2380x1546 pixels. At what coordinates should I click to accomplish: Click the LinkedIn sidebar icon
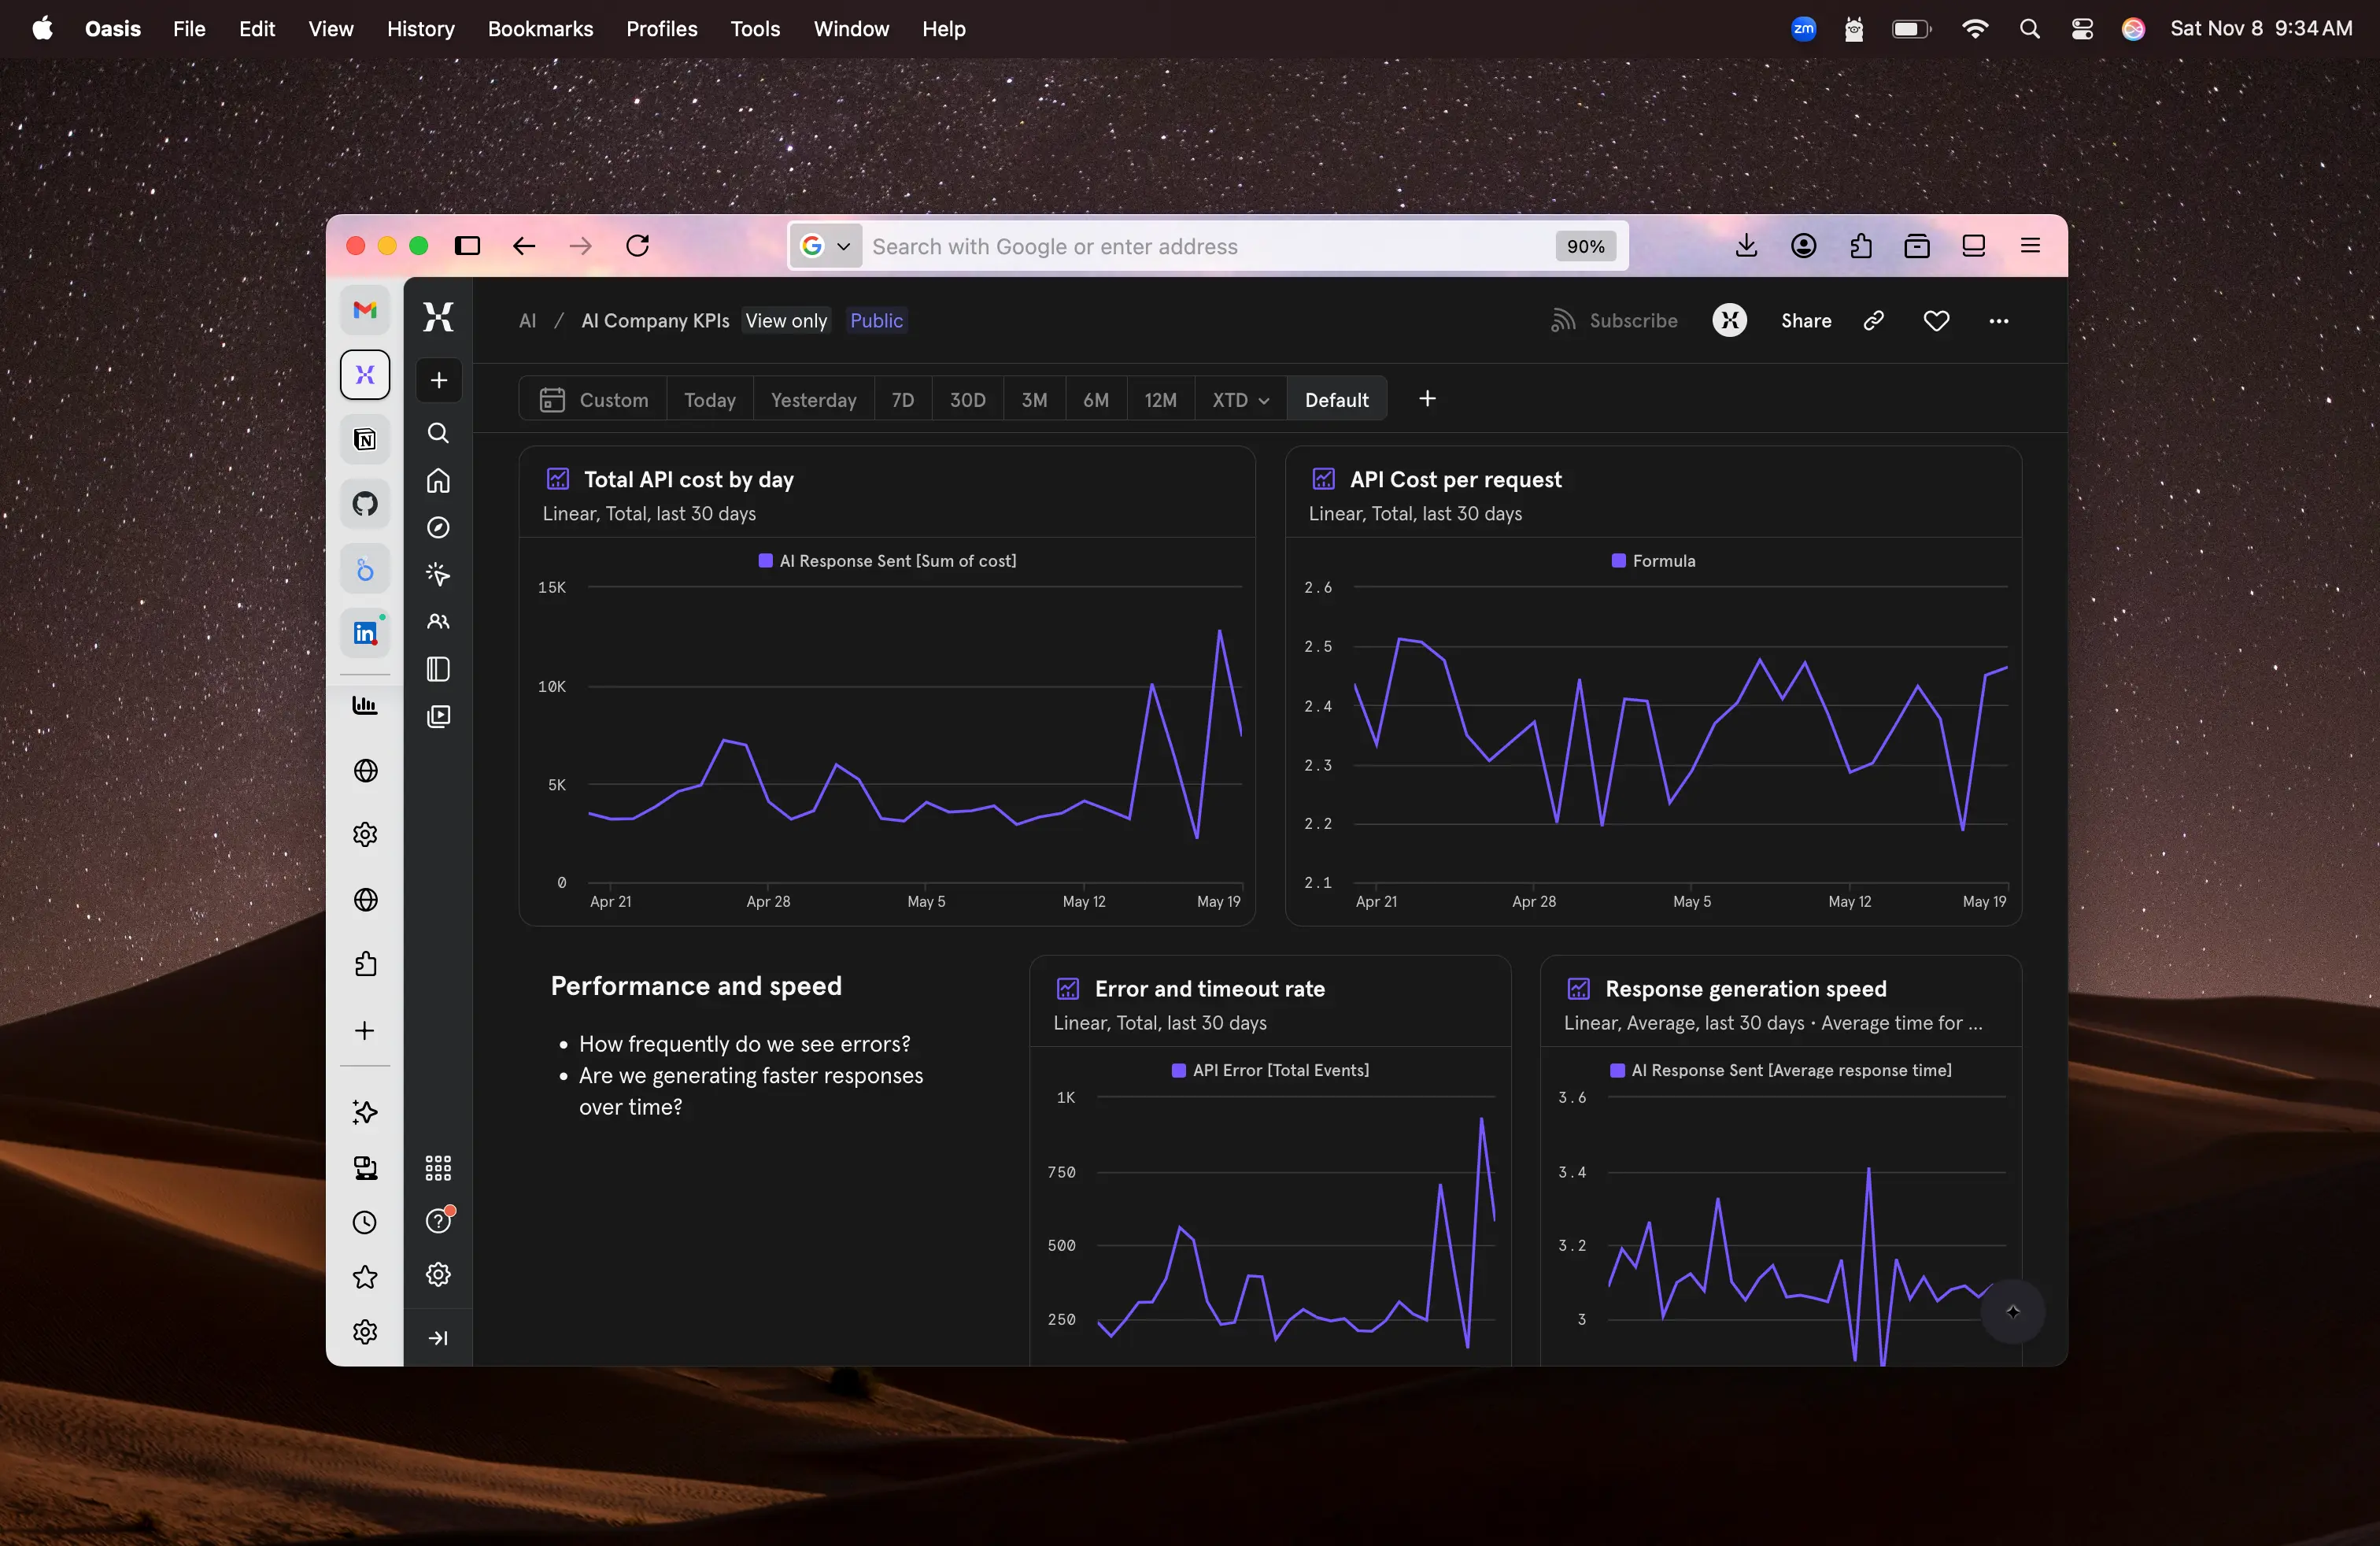click(365, 633)
